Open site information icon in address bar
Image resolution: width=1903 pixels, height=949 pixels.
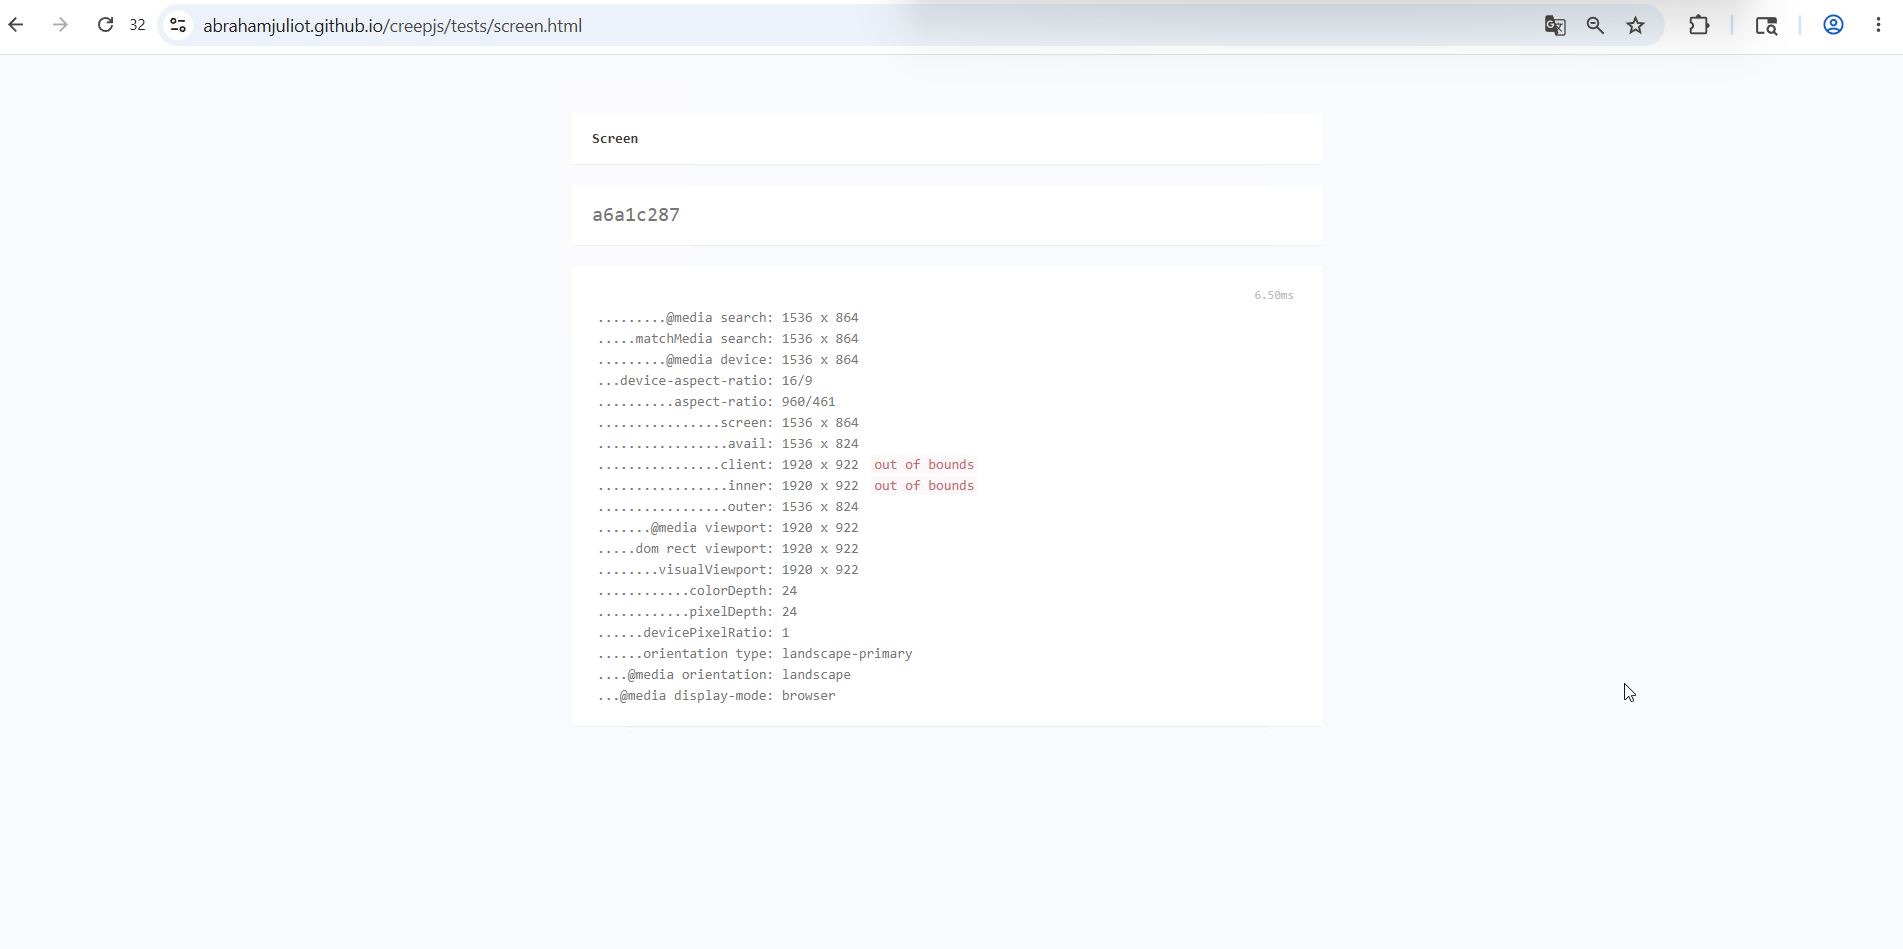178,25
